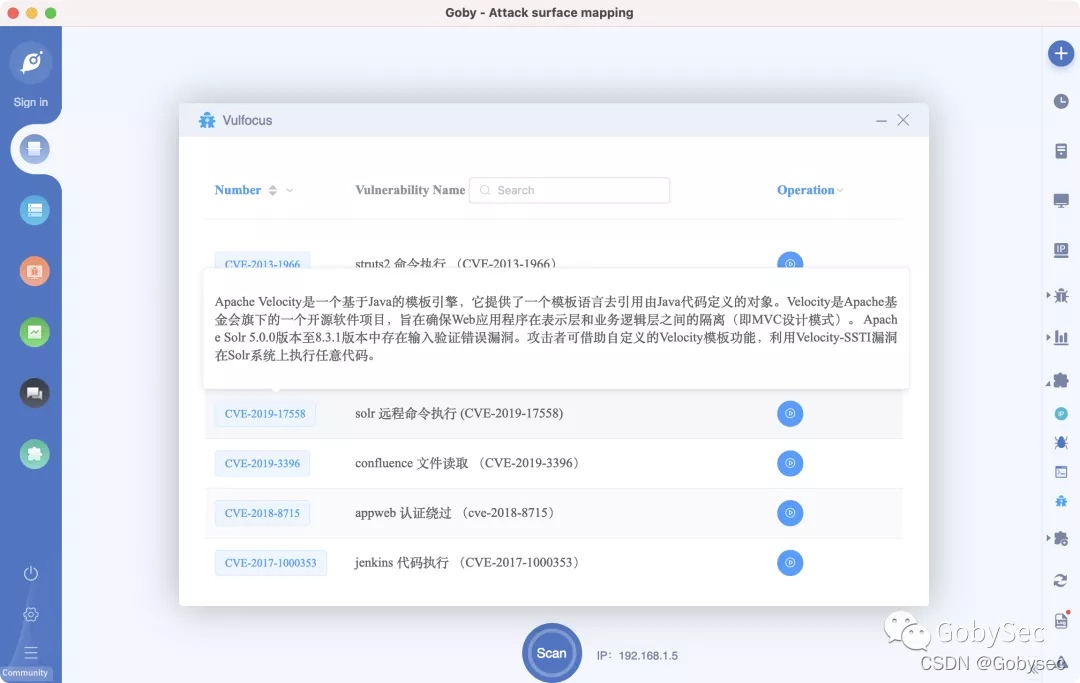The height and width of the screenshot is (683, 1080).
Task: Open the teal extensions puzzle icon in left sidebar
Action: click(35, 454)
